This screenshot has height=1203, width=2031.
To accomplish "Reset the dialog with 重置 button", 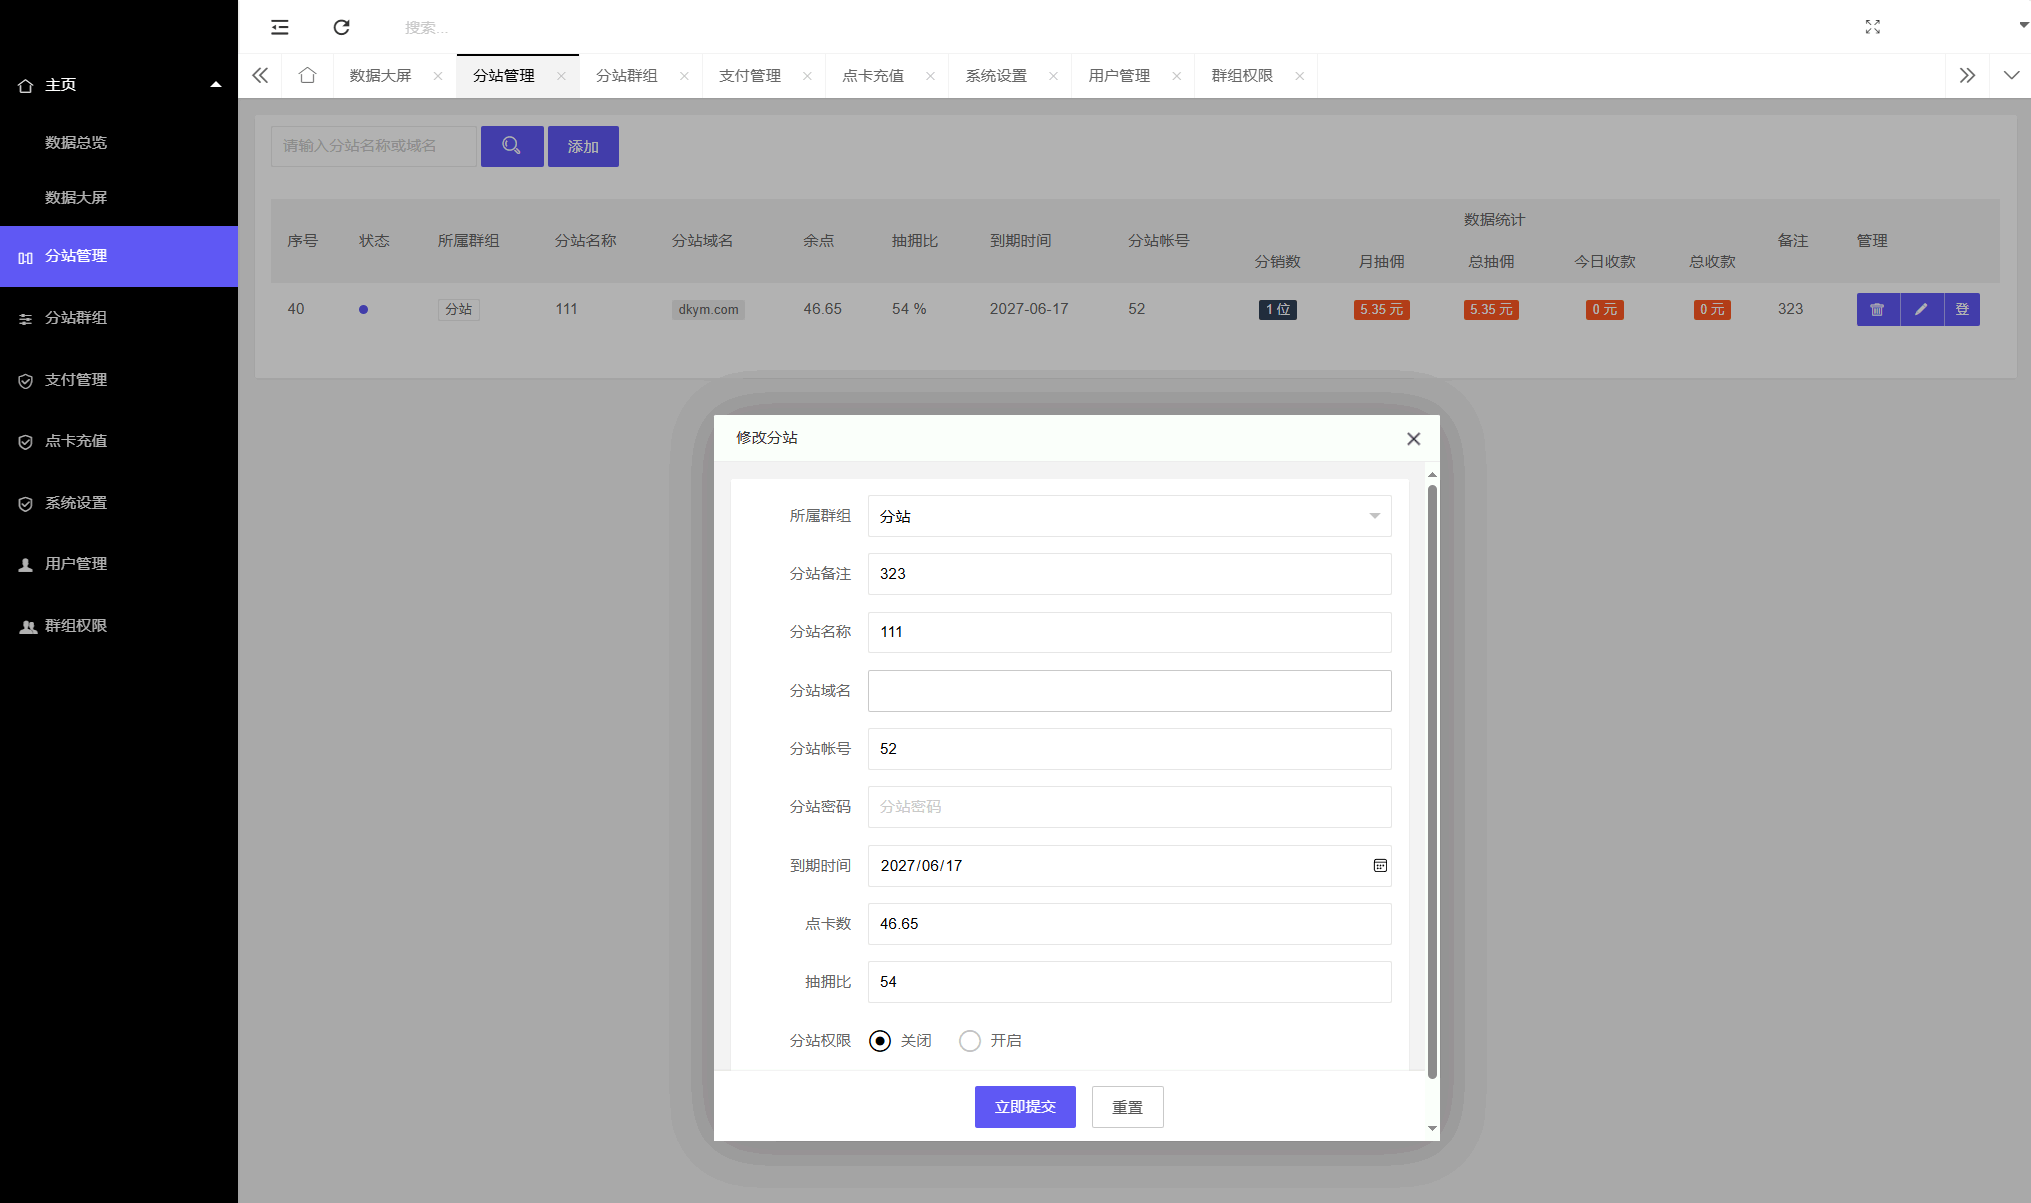I will click(1127, 1106).
